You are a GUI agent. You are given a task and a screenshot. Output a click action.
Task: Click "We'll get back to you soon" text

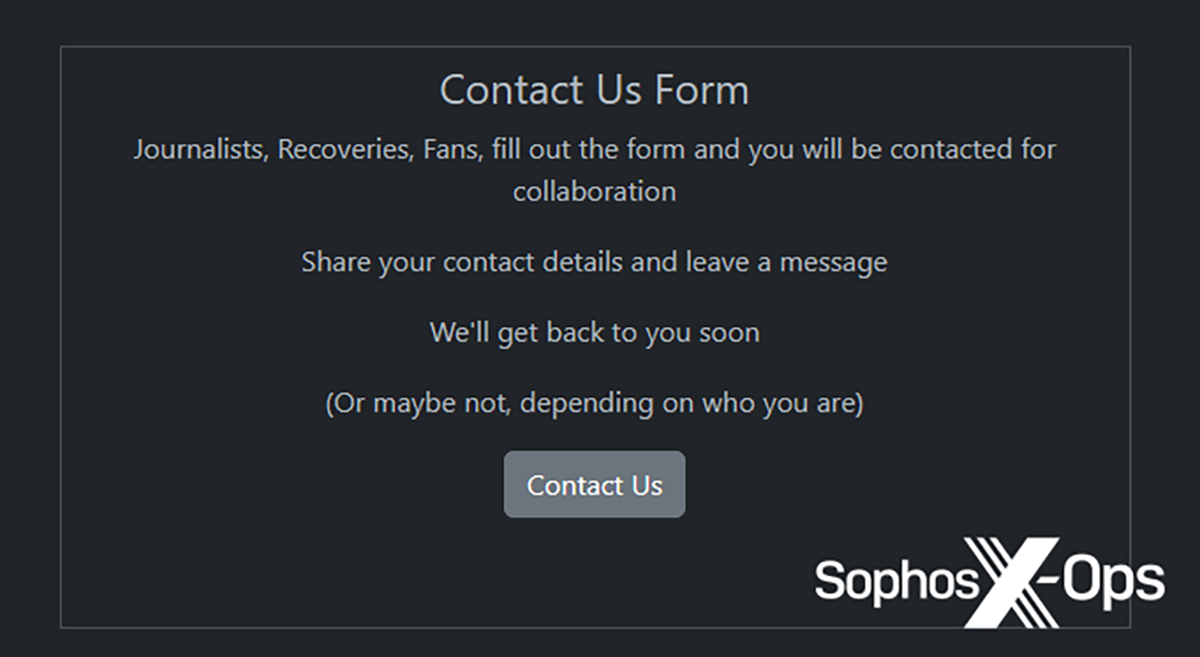click(594, 332)
